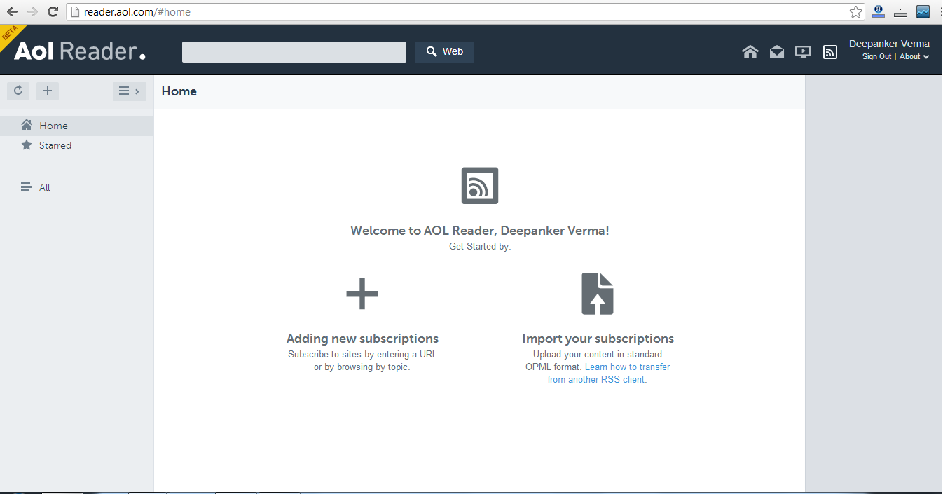
Task: Click the Sign Out link
Action: (877, 56)
